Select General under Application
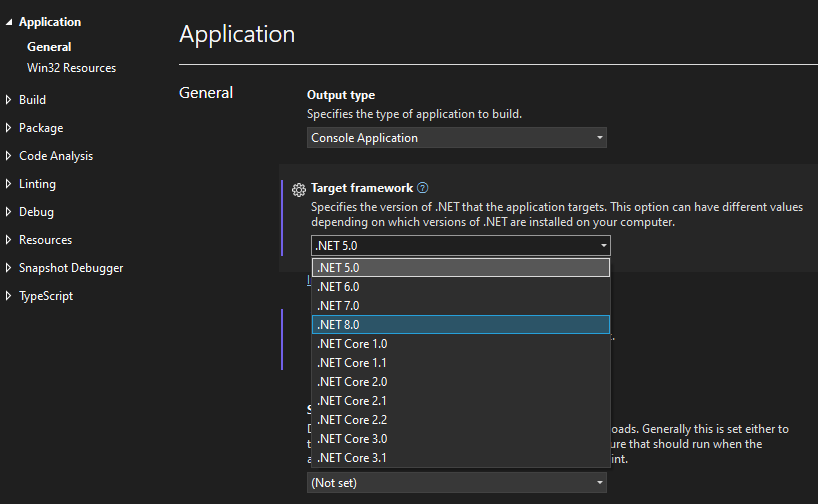This screenshot has width=818, height=504. click(49, 47)
